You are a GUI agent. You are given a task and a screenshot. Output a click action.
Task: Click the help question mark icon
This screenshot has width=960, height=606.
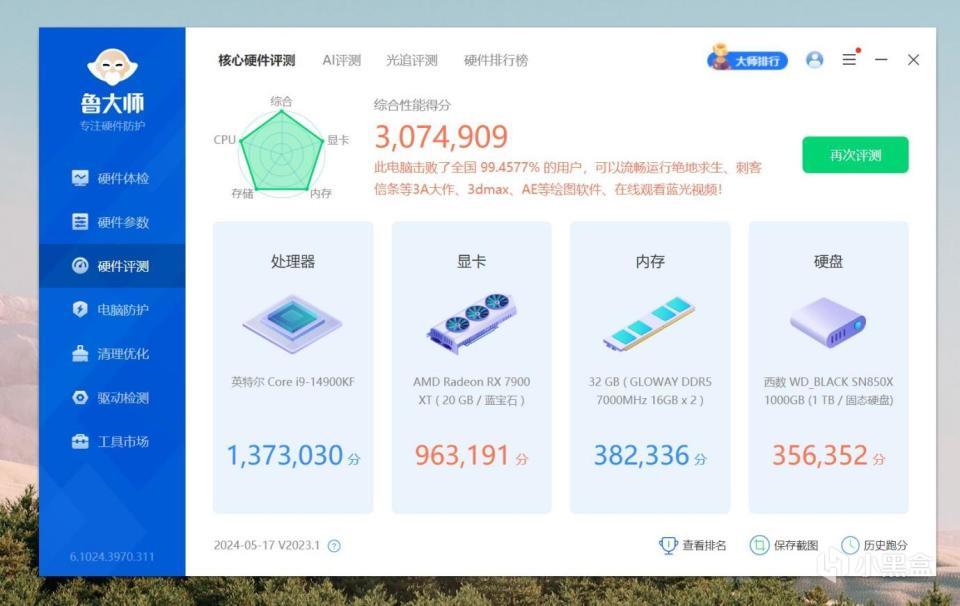334,546
